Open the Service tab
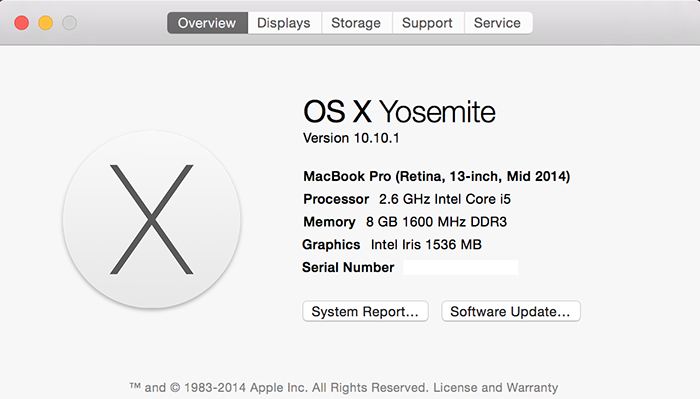This screenshot has width=700, height=399. coord(498,23)
